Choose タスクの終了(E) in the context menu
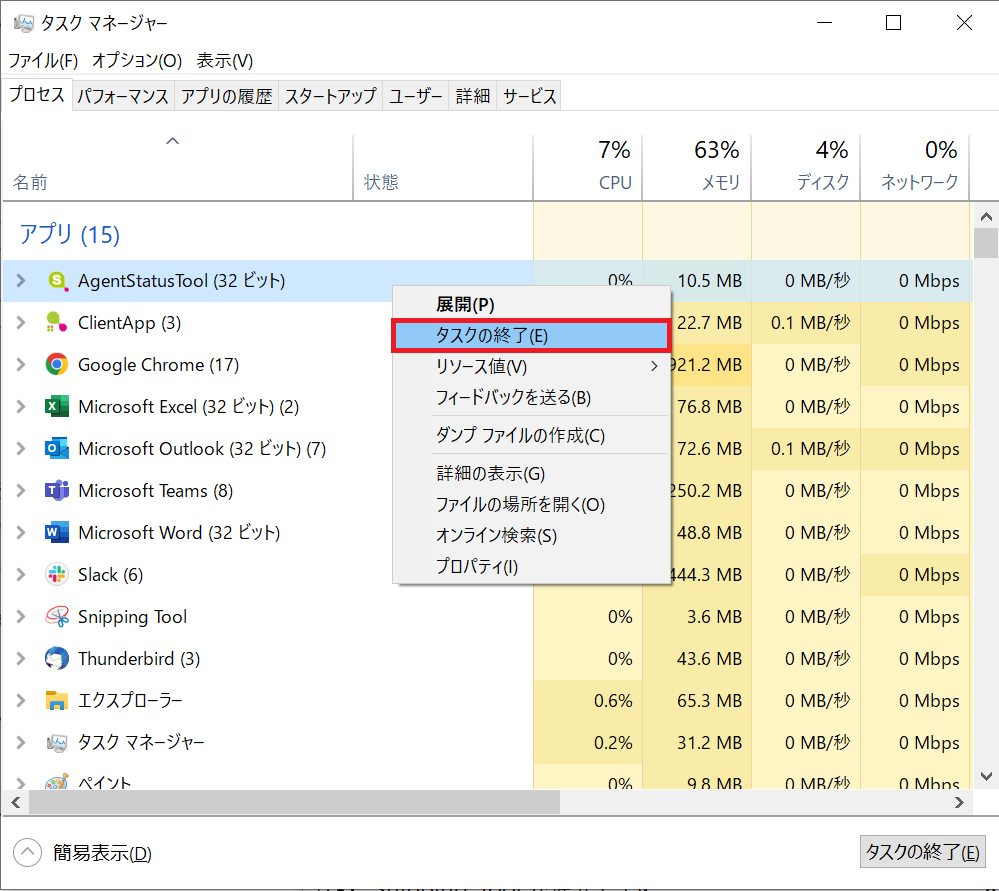The image size is (999, 891). [x=531, y=335]
